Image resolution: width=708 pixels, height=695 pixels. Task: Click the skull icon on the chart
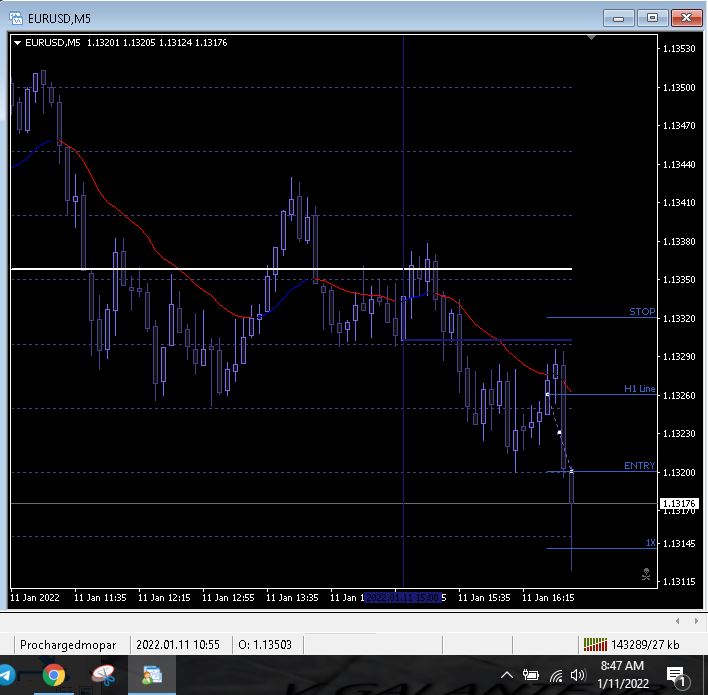(x=646, y=574)
